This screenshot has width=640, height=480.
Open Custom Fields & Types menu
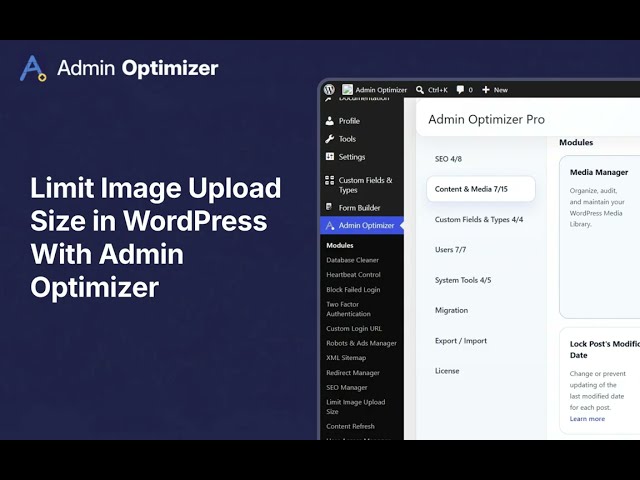[x=365, y=185]
